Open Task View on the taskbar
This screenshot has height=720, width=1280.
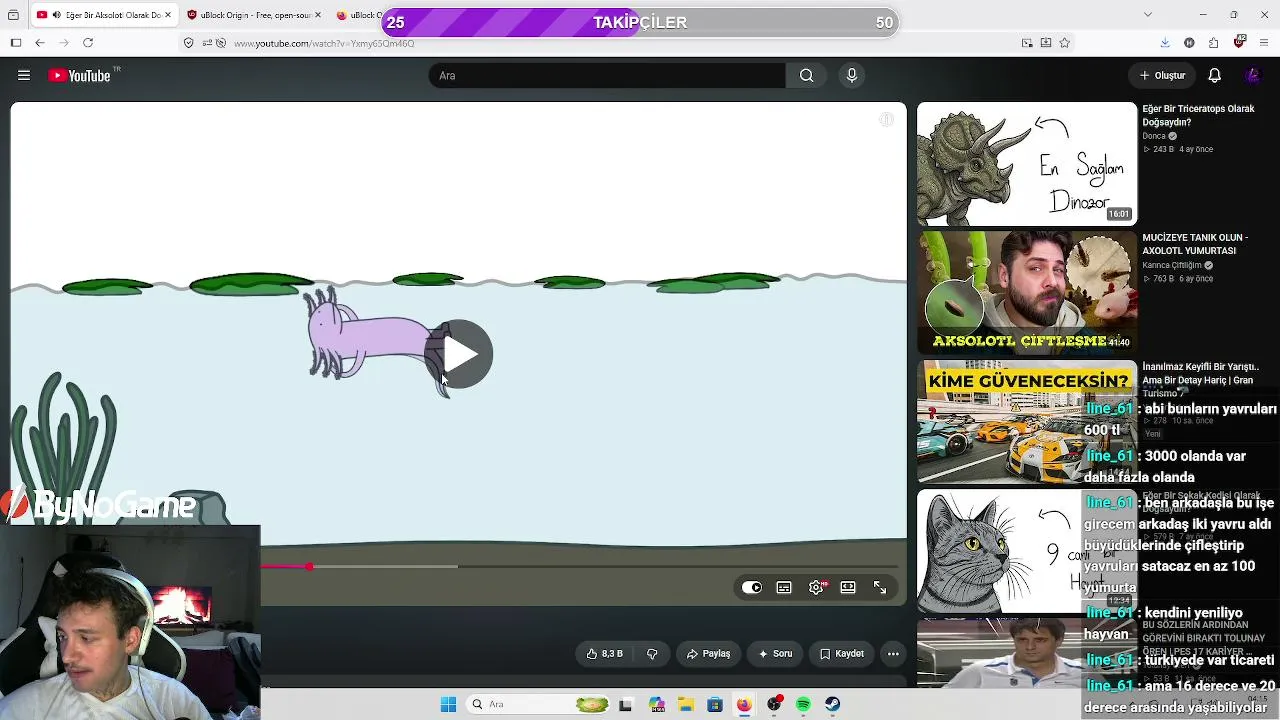click(x=626, y=704)
